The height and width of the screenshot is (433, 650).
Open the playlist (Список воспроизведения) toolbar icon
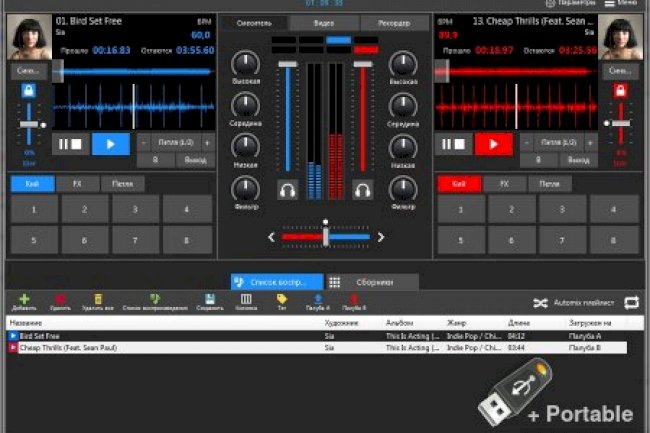pos(155,299)
